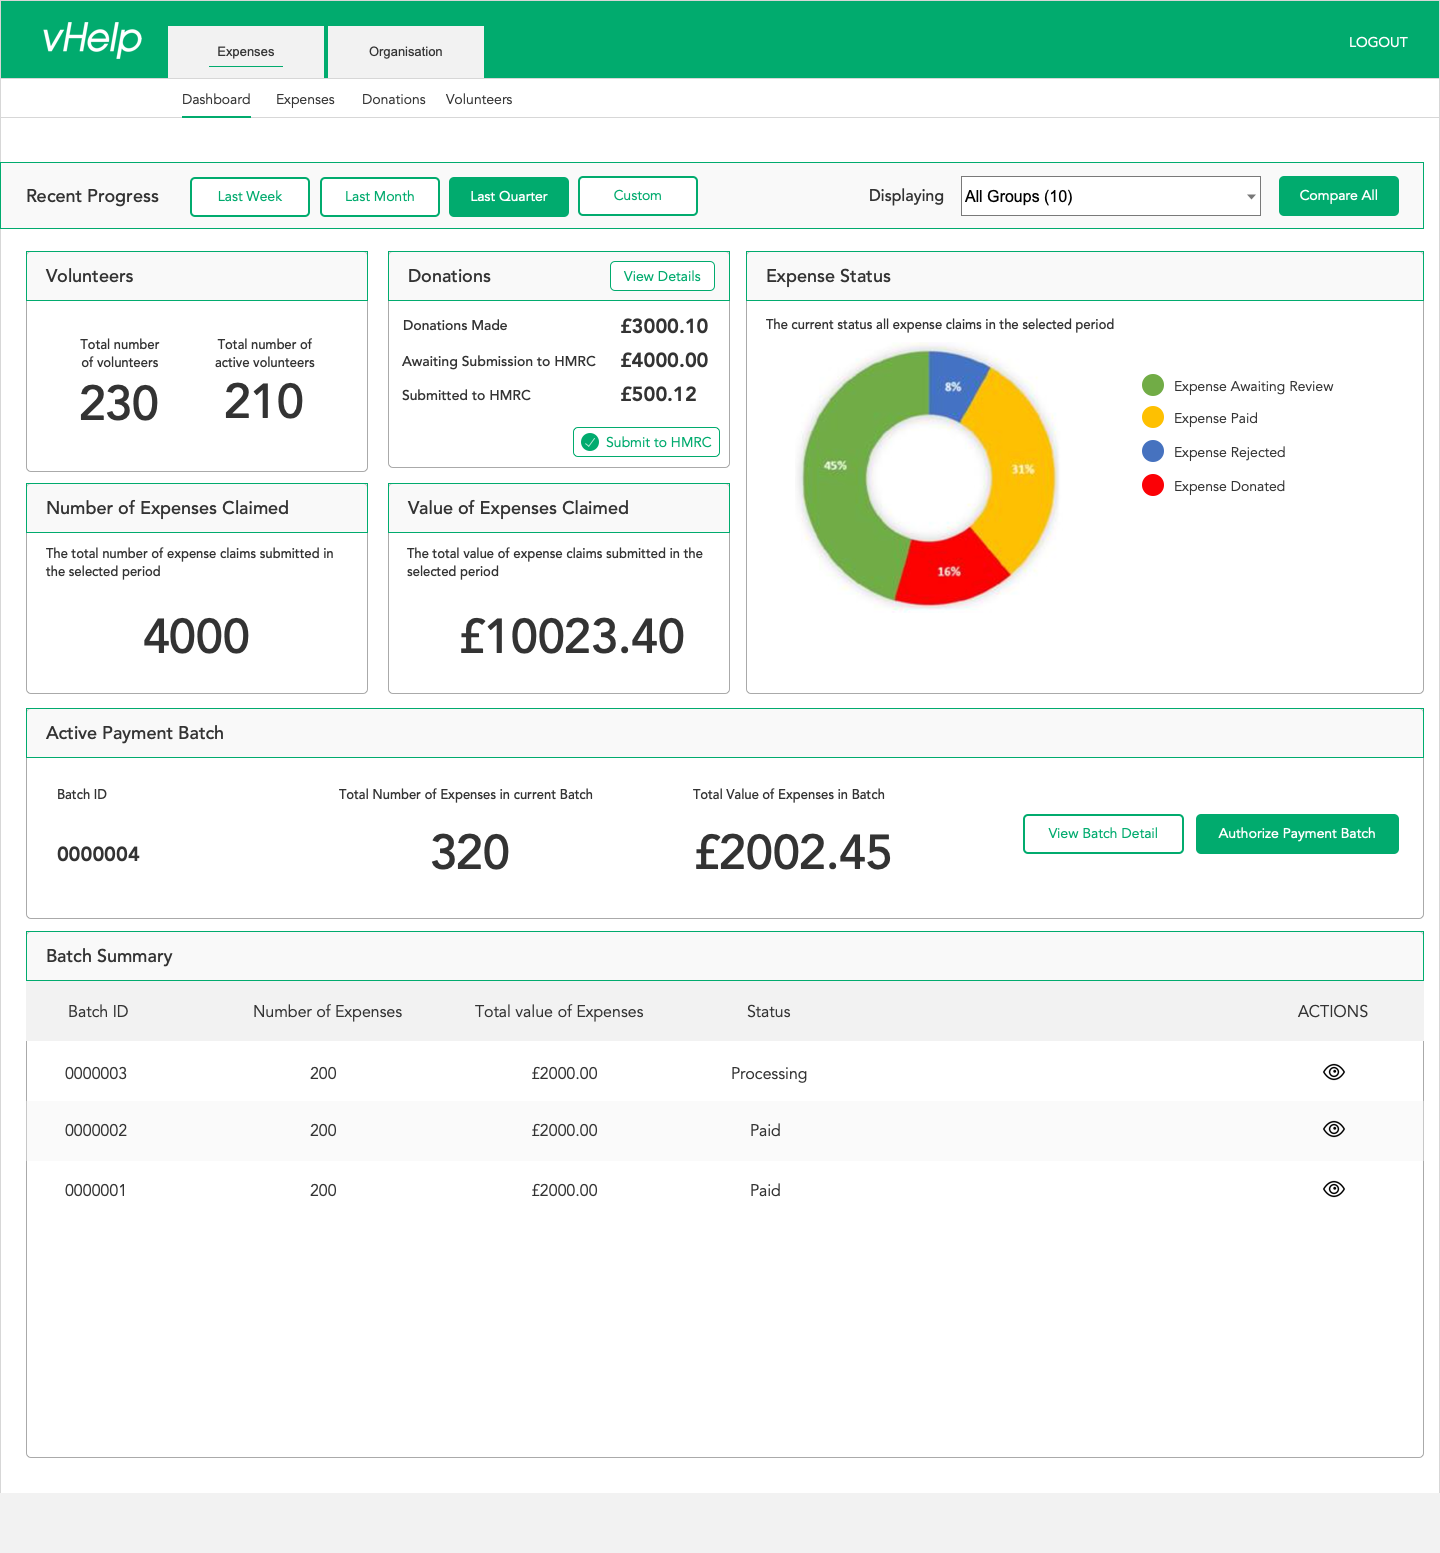The height and width of the screenshot is (1553, 1440).
Task: Authorize the active payment batch
Action: coord(1297,834)
